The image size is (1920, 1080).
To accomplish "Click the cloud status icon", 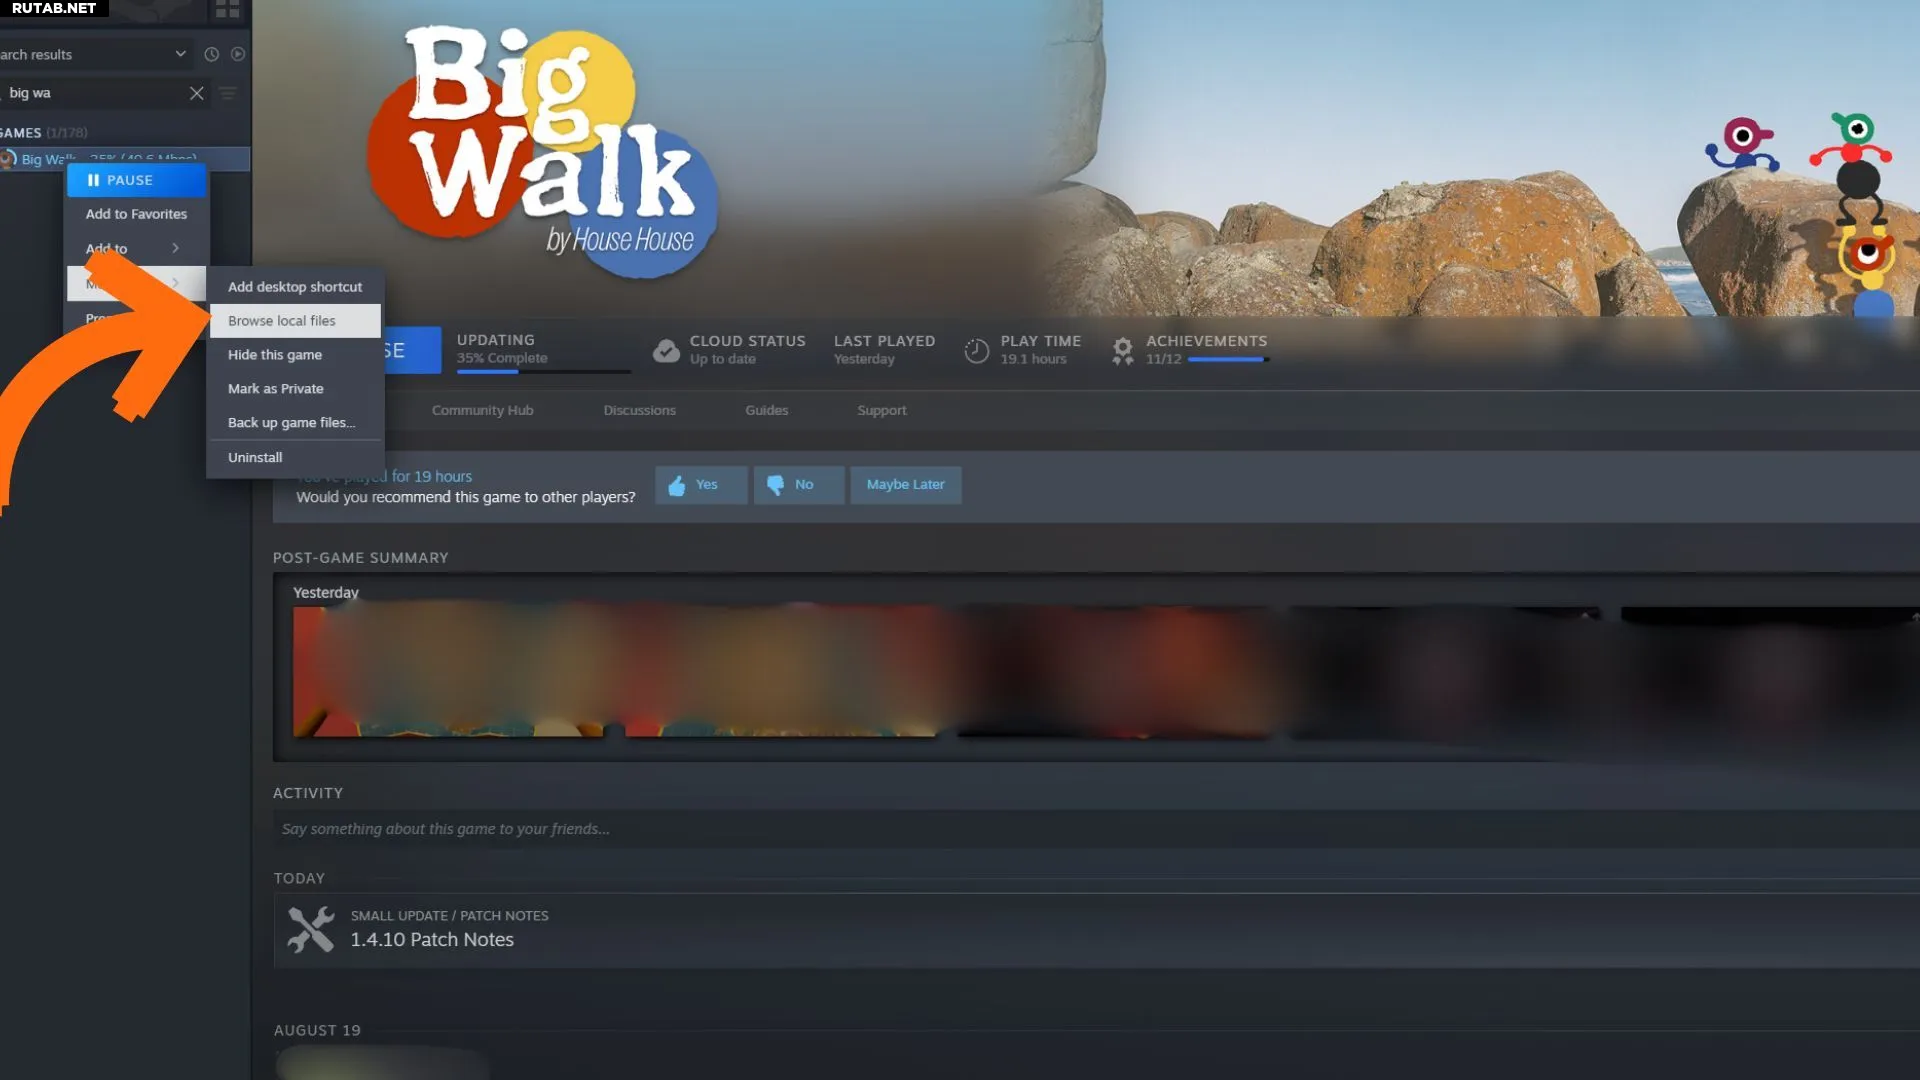I will click(666, 350).
